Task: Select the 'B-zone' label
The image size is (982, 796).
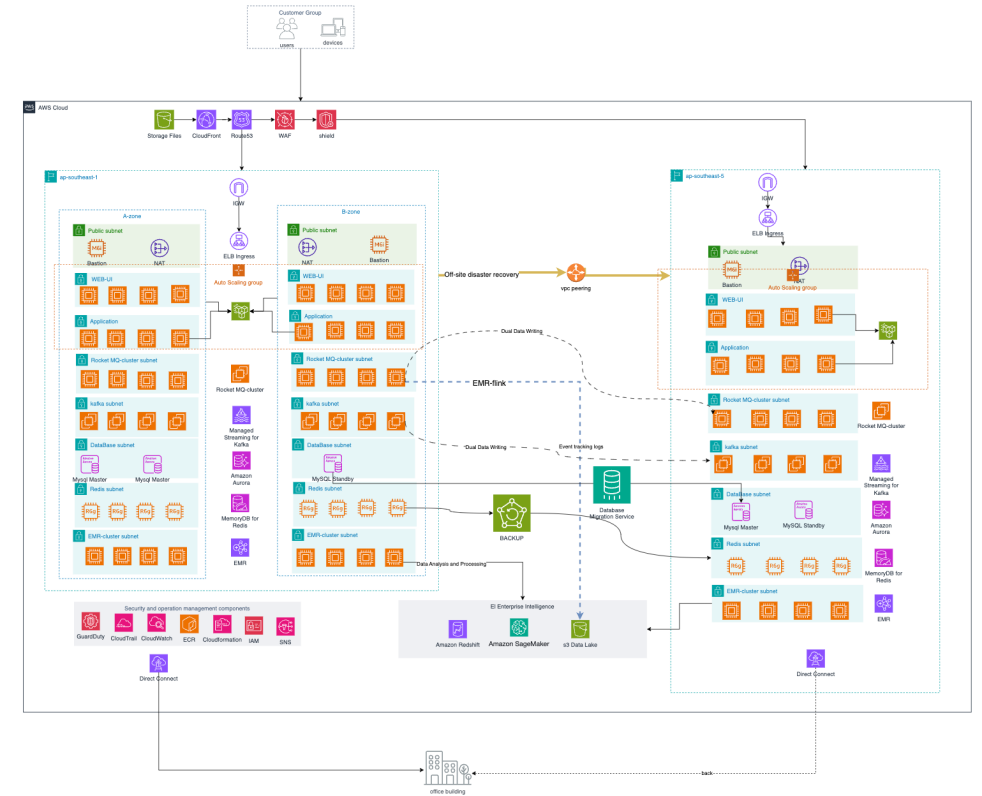Action: (351, 212)
